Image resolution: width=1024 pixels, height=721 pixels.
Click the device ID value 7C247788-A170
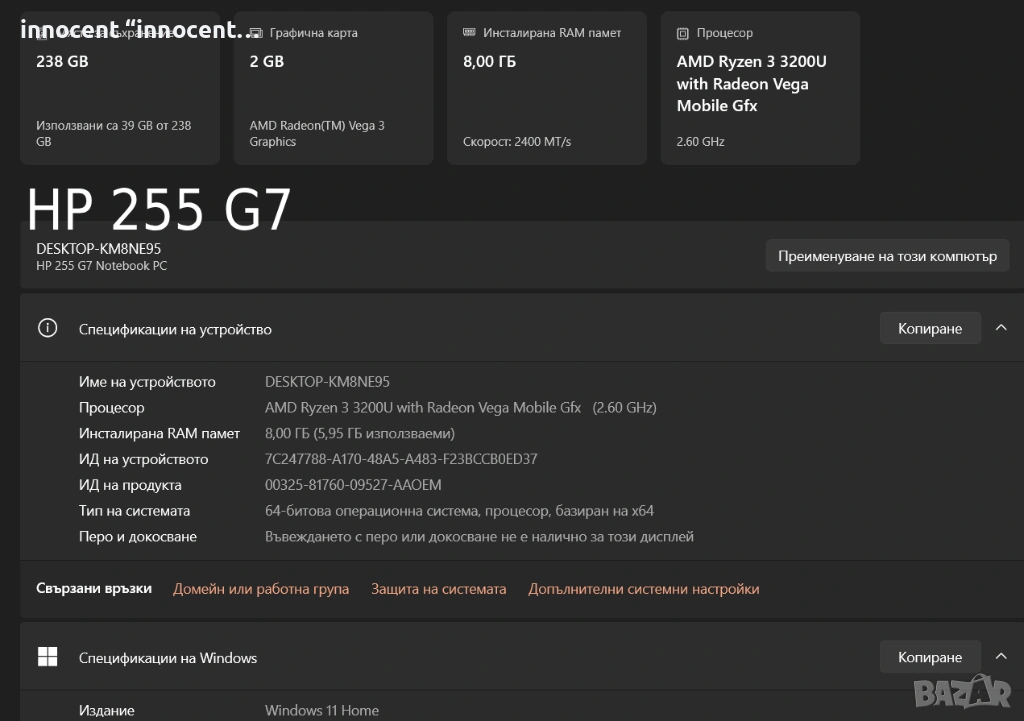click(401, 459)
